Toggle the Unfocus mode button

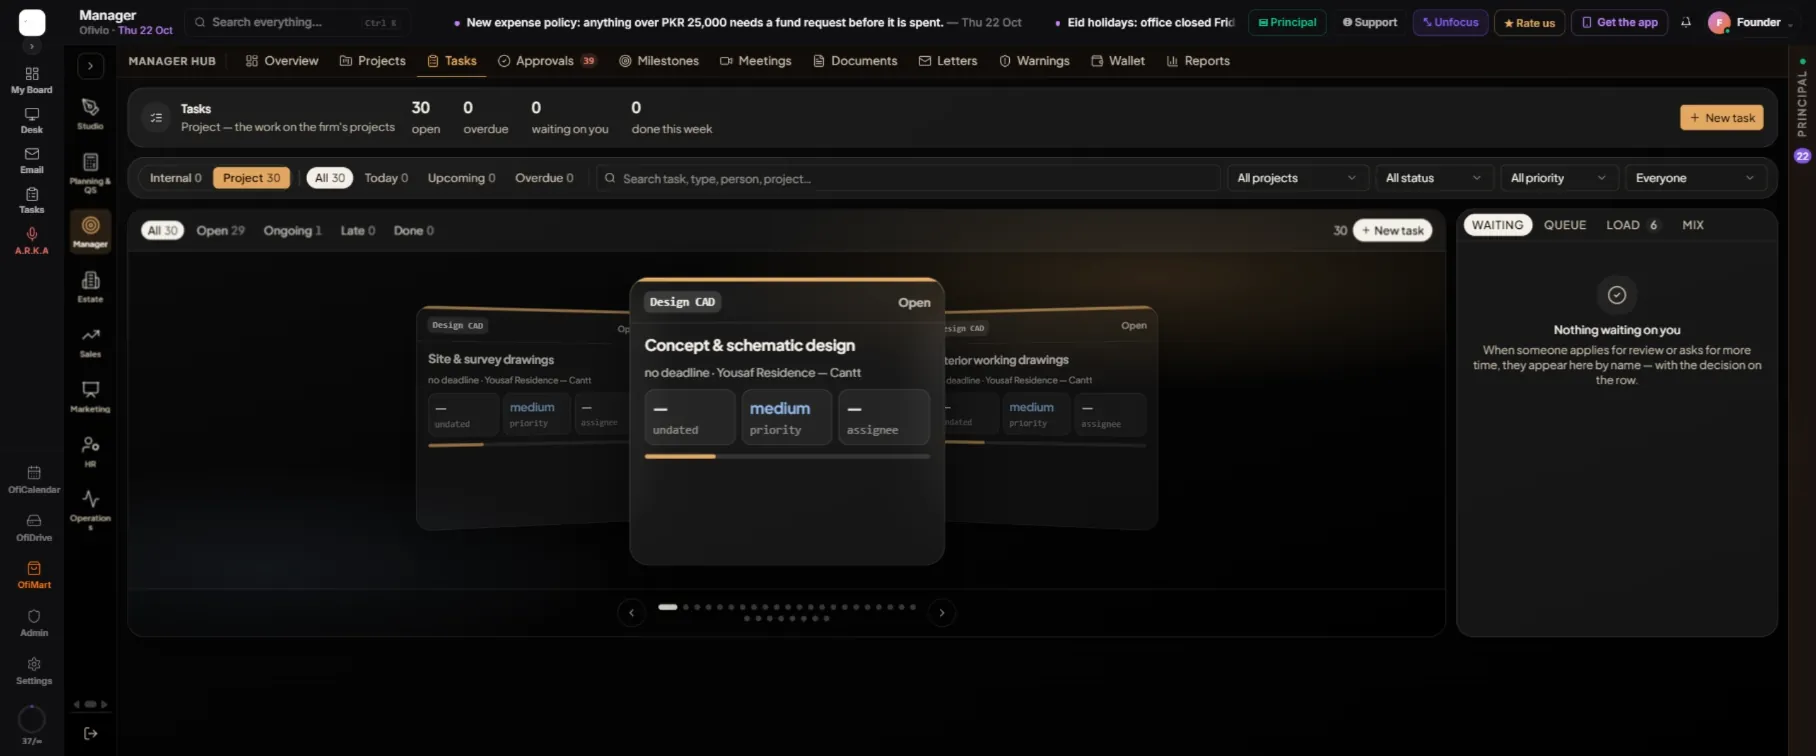[1450, 22]
